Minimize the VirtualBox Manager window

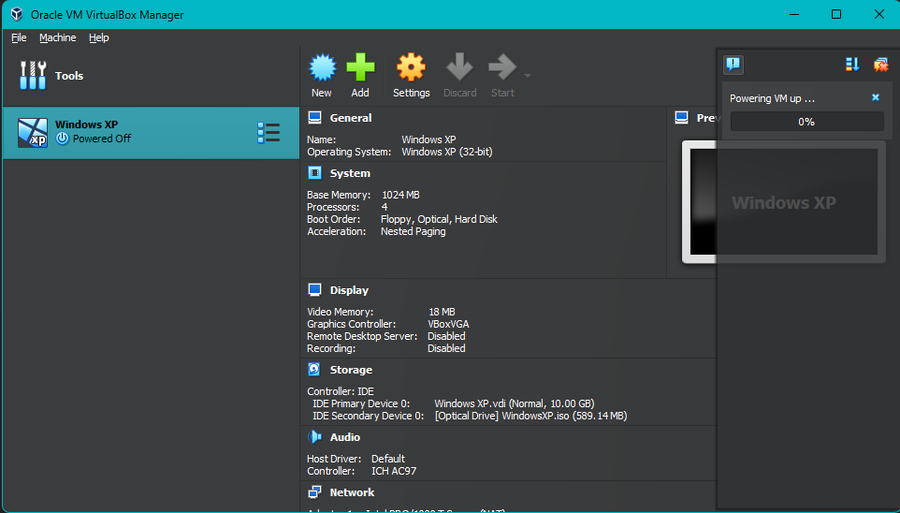click(794, 14)
